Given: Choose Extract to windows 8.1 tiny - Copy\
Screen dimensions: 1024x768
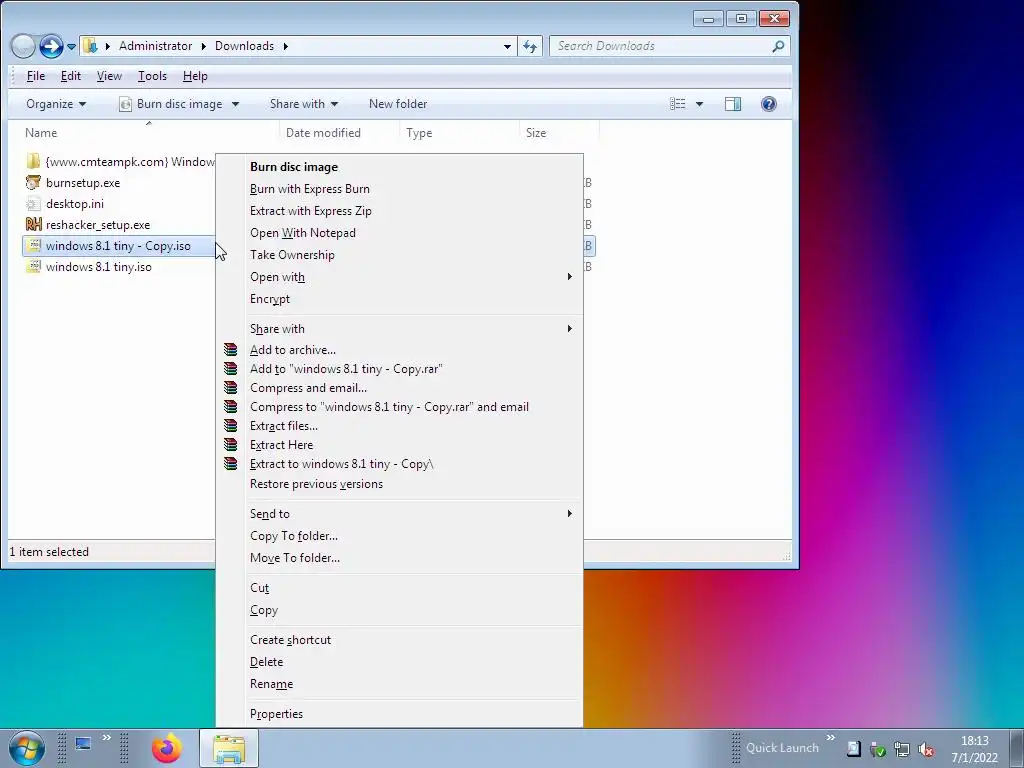Looking at the screenshot, I should 400,464.
